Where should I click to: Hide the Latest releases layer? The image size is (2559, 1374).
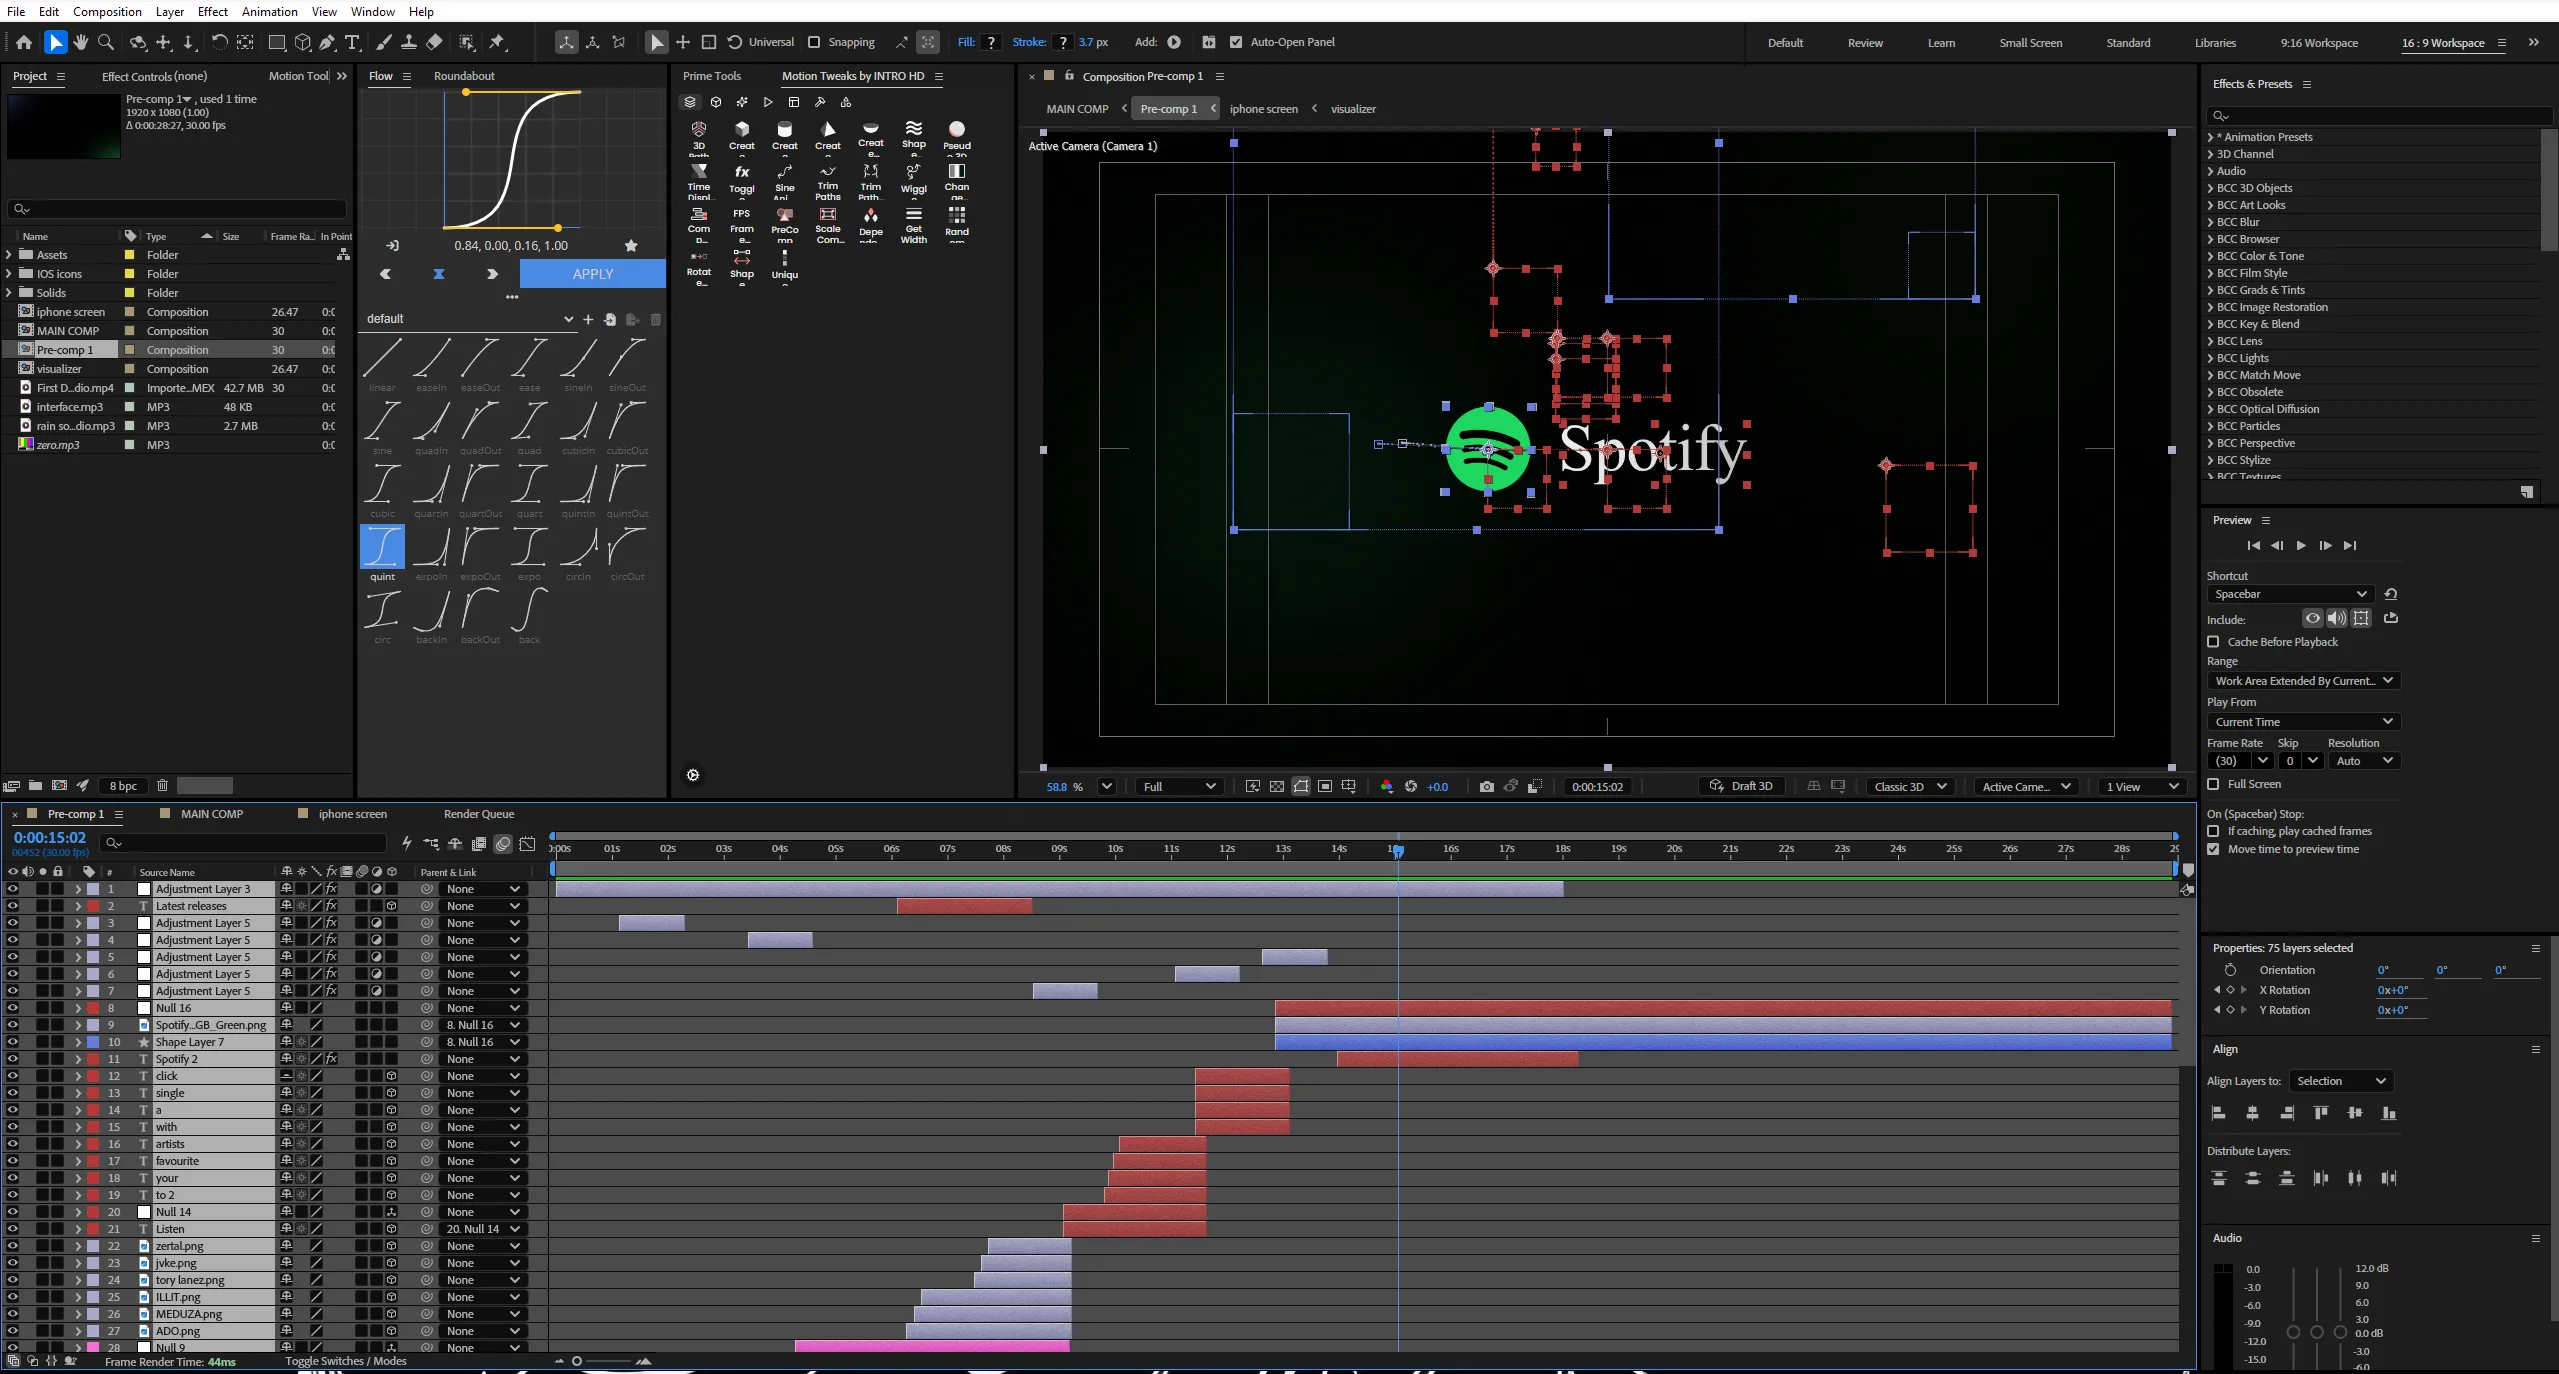[x=12, y=906]
